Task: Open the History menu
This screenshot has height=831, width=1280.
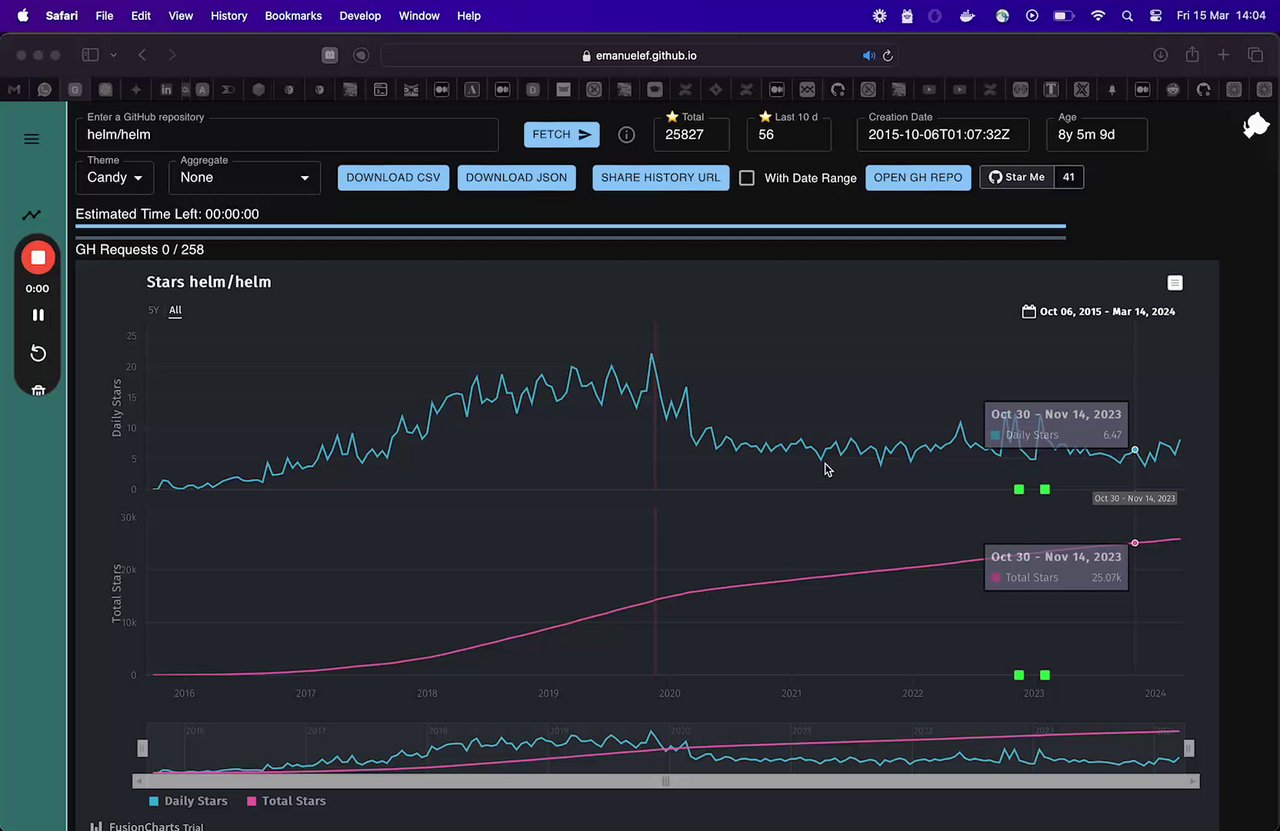Action: tap(229, 16)
